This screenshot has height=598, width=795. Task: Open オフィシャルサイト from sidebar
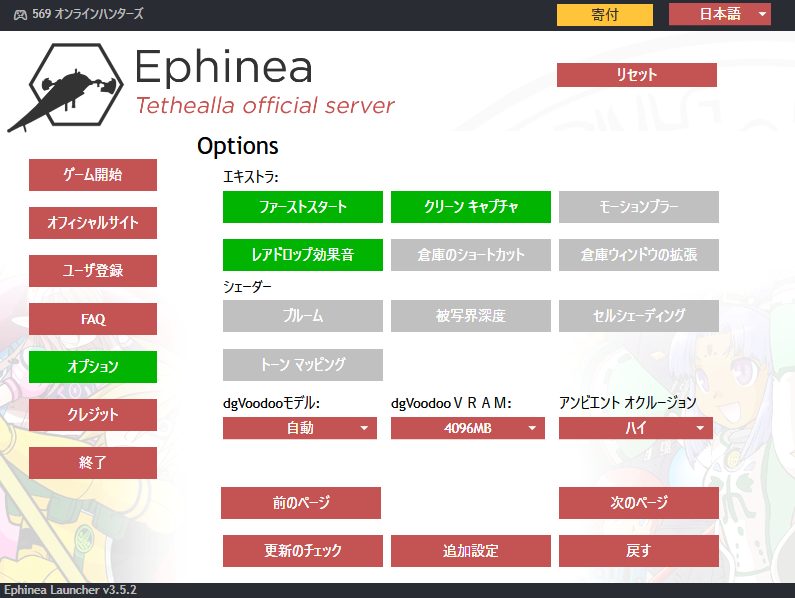tap(93, 223)
